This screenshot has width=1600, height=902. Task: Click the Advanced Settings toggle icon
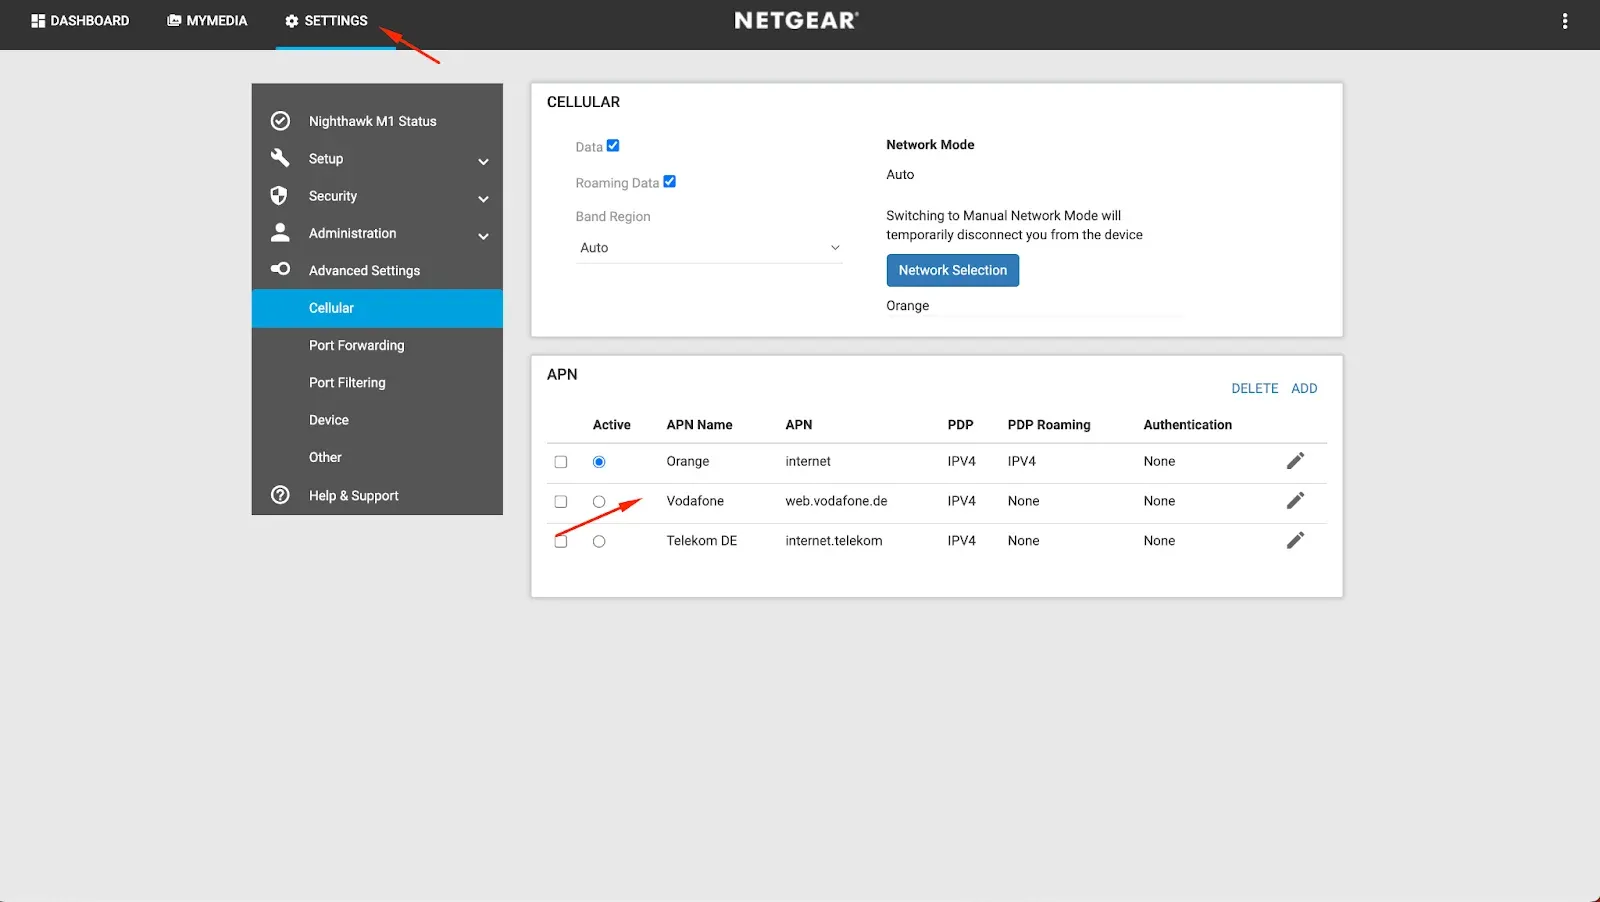pyautogui.click(x=281, y=269)
